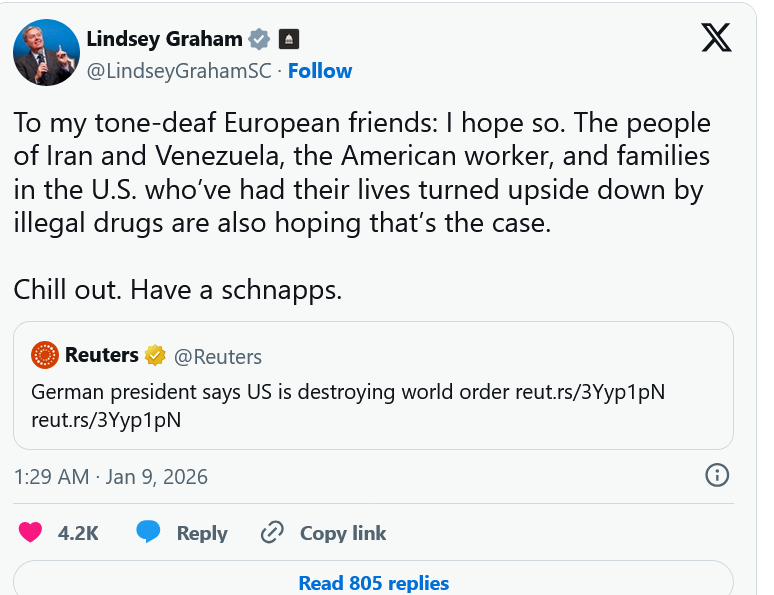Image resolution: width=774 pixels, height=595 pixels.
Task: Click the Reuters logo avatar
Action: click(45, 355)
